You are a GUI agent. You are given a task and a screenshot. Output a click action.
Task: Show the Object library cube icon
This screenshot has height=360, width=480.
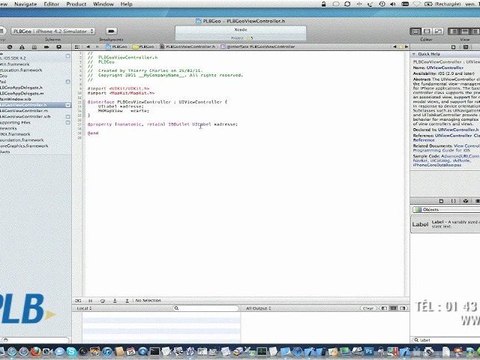[x=466, y=201]
